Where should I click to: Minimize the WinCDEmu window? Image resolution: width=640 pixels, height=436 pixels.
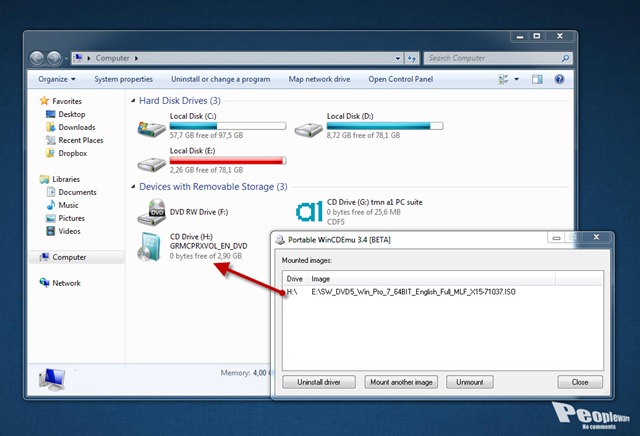[x=556, y=237]
